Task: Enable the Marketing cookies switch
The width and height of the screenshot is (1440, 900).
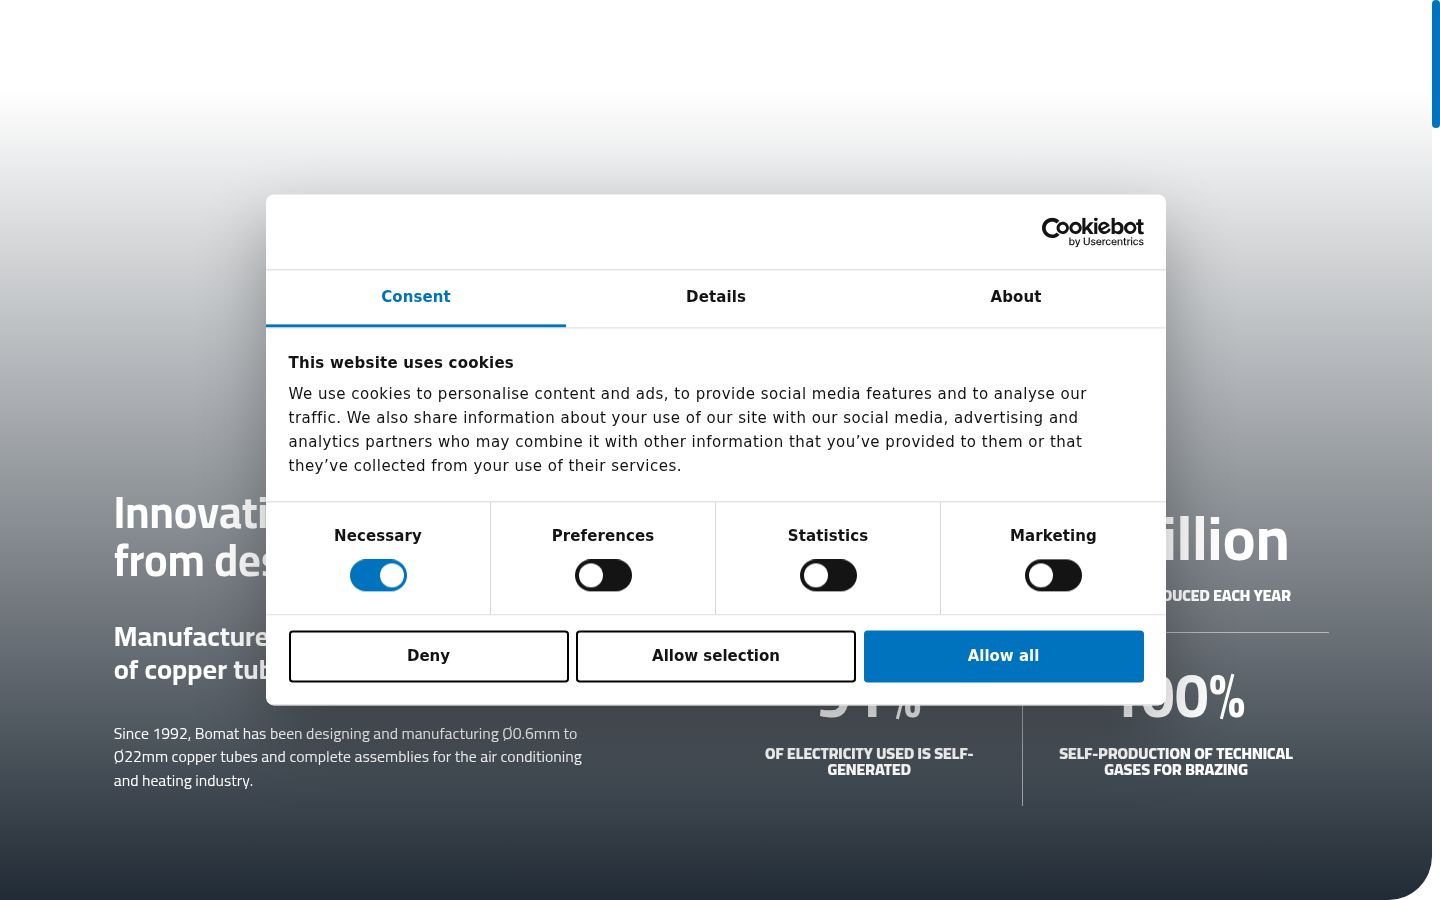Action: click(1053, 576)
